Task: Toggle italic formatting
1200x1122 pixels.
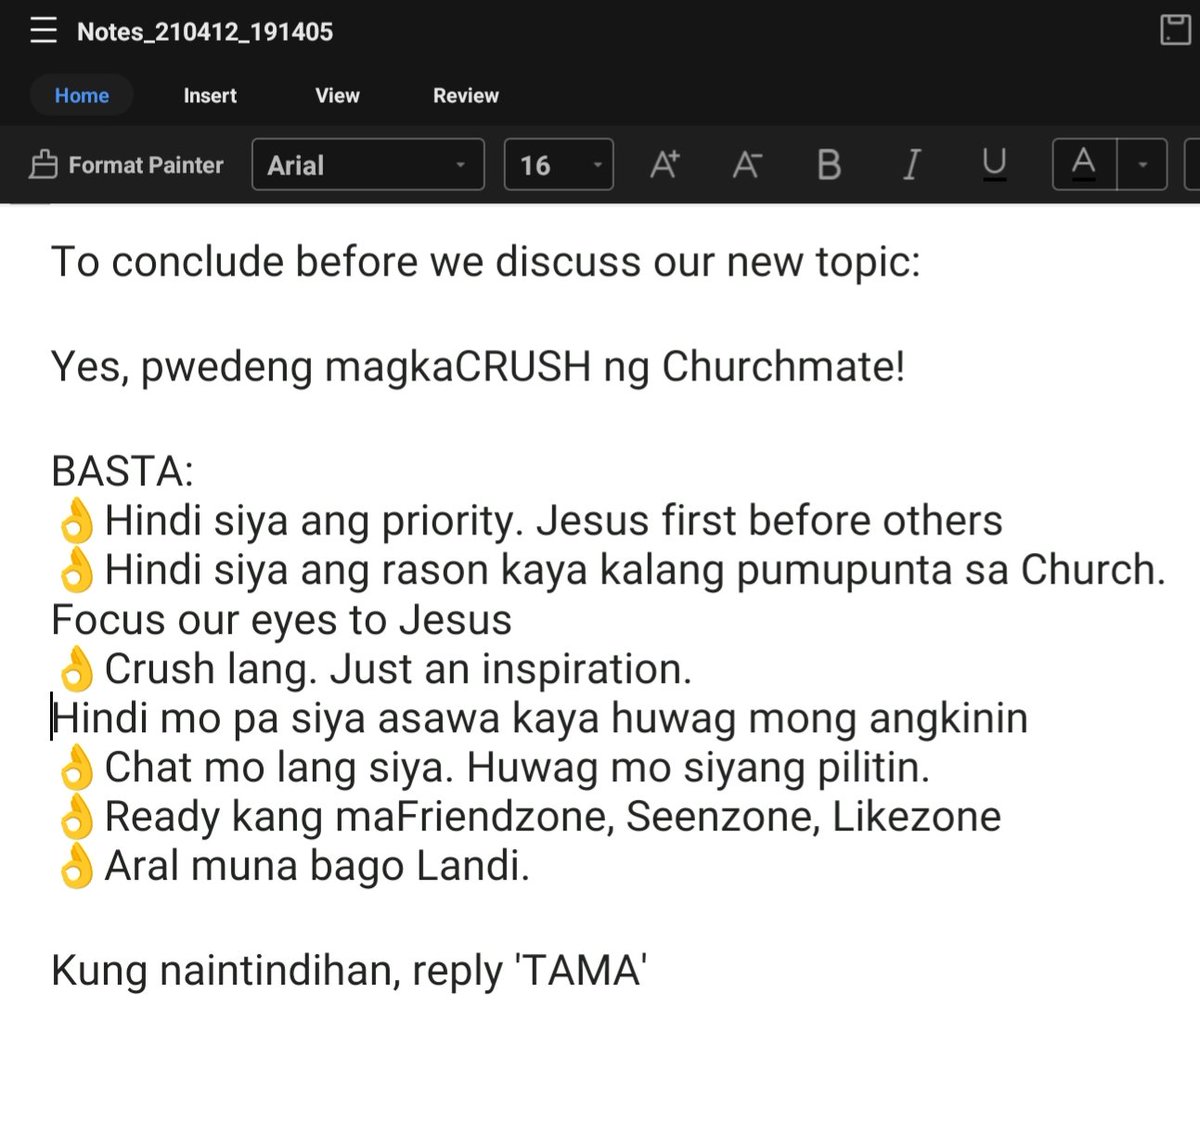Action: click(x=911, y=164)
